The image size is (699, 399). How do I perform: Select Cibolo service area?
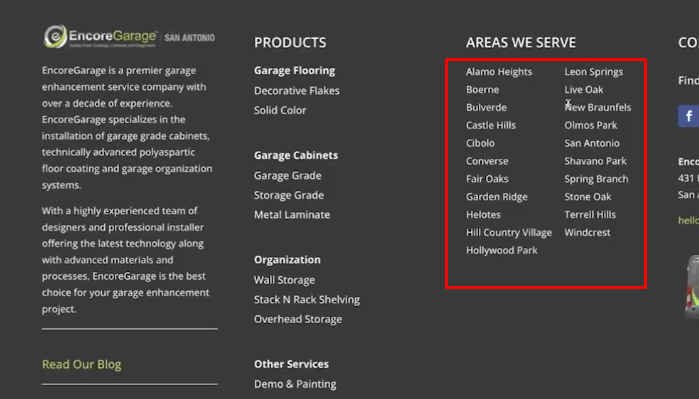click(481, 143)
